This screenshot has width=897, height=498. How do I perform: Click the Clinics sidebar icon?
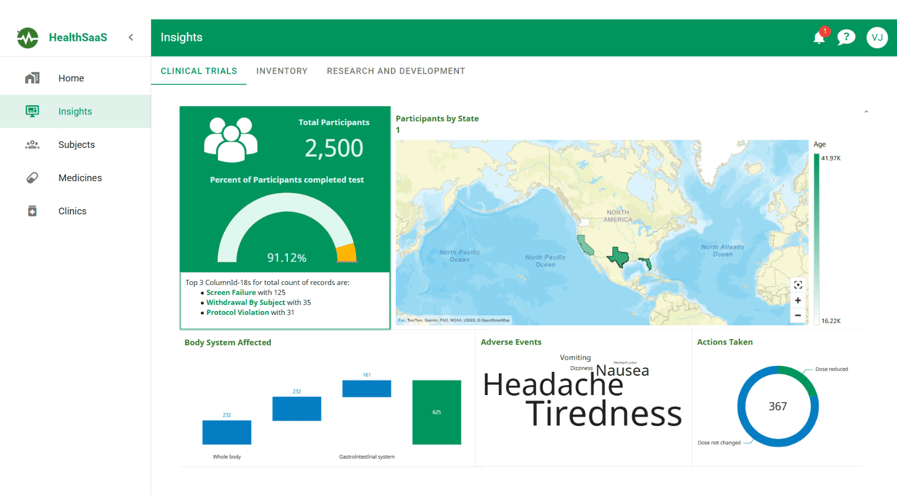coord(32,211)
